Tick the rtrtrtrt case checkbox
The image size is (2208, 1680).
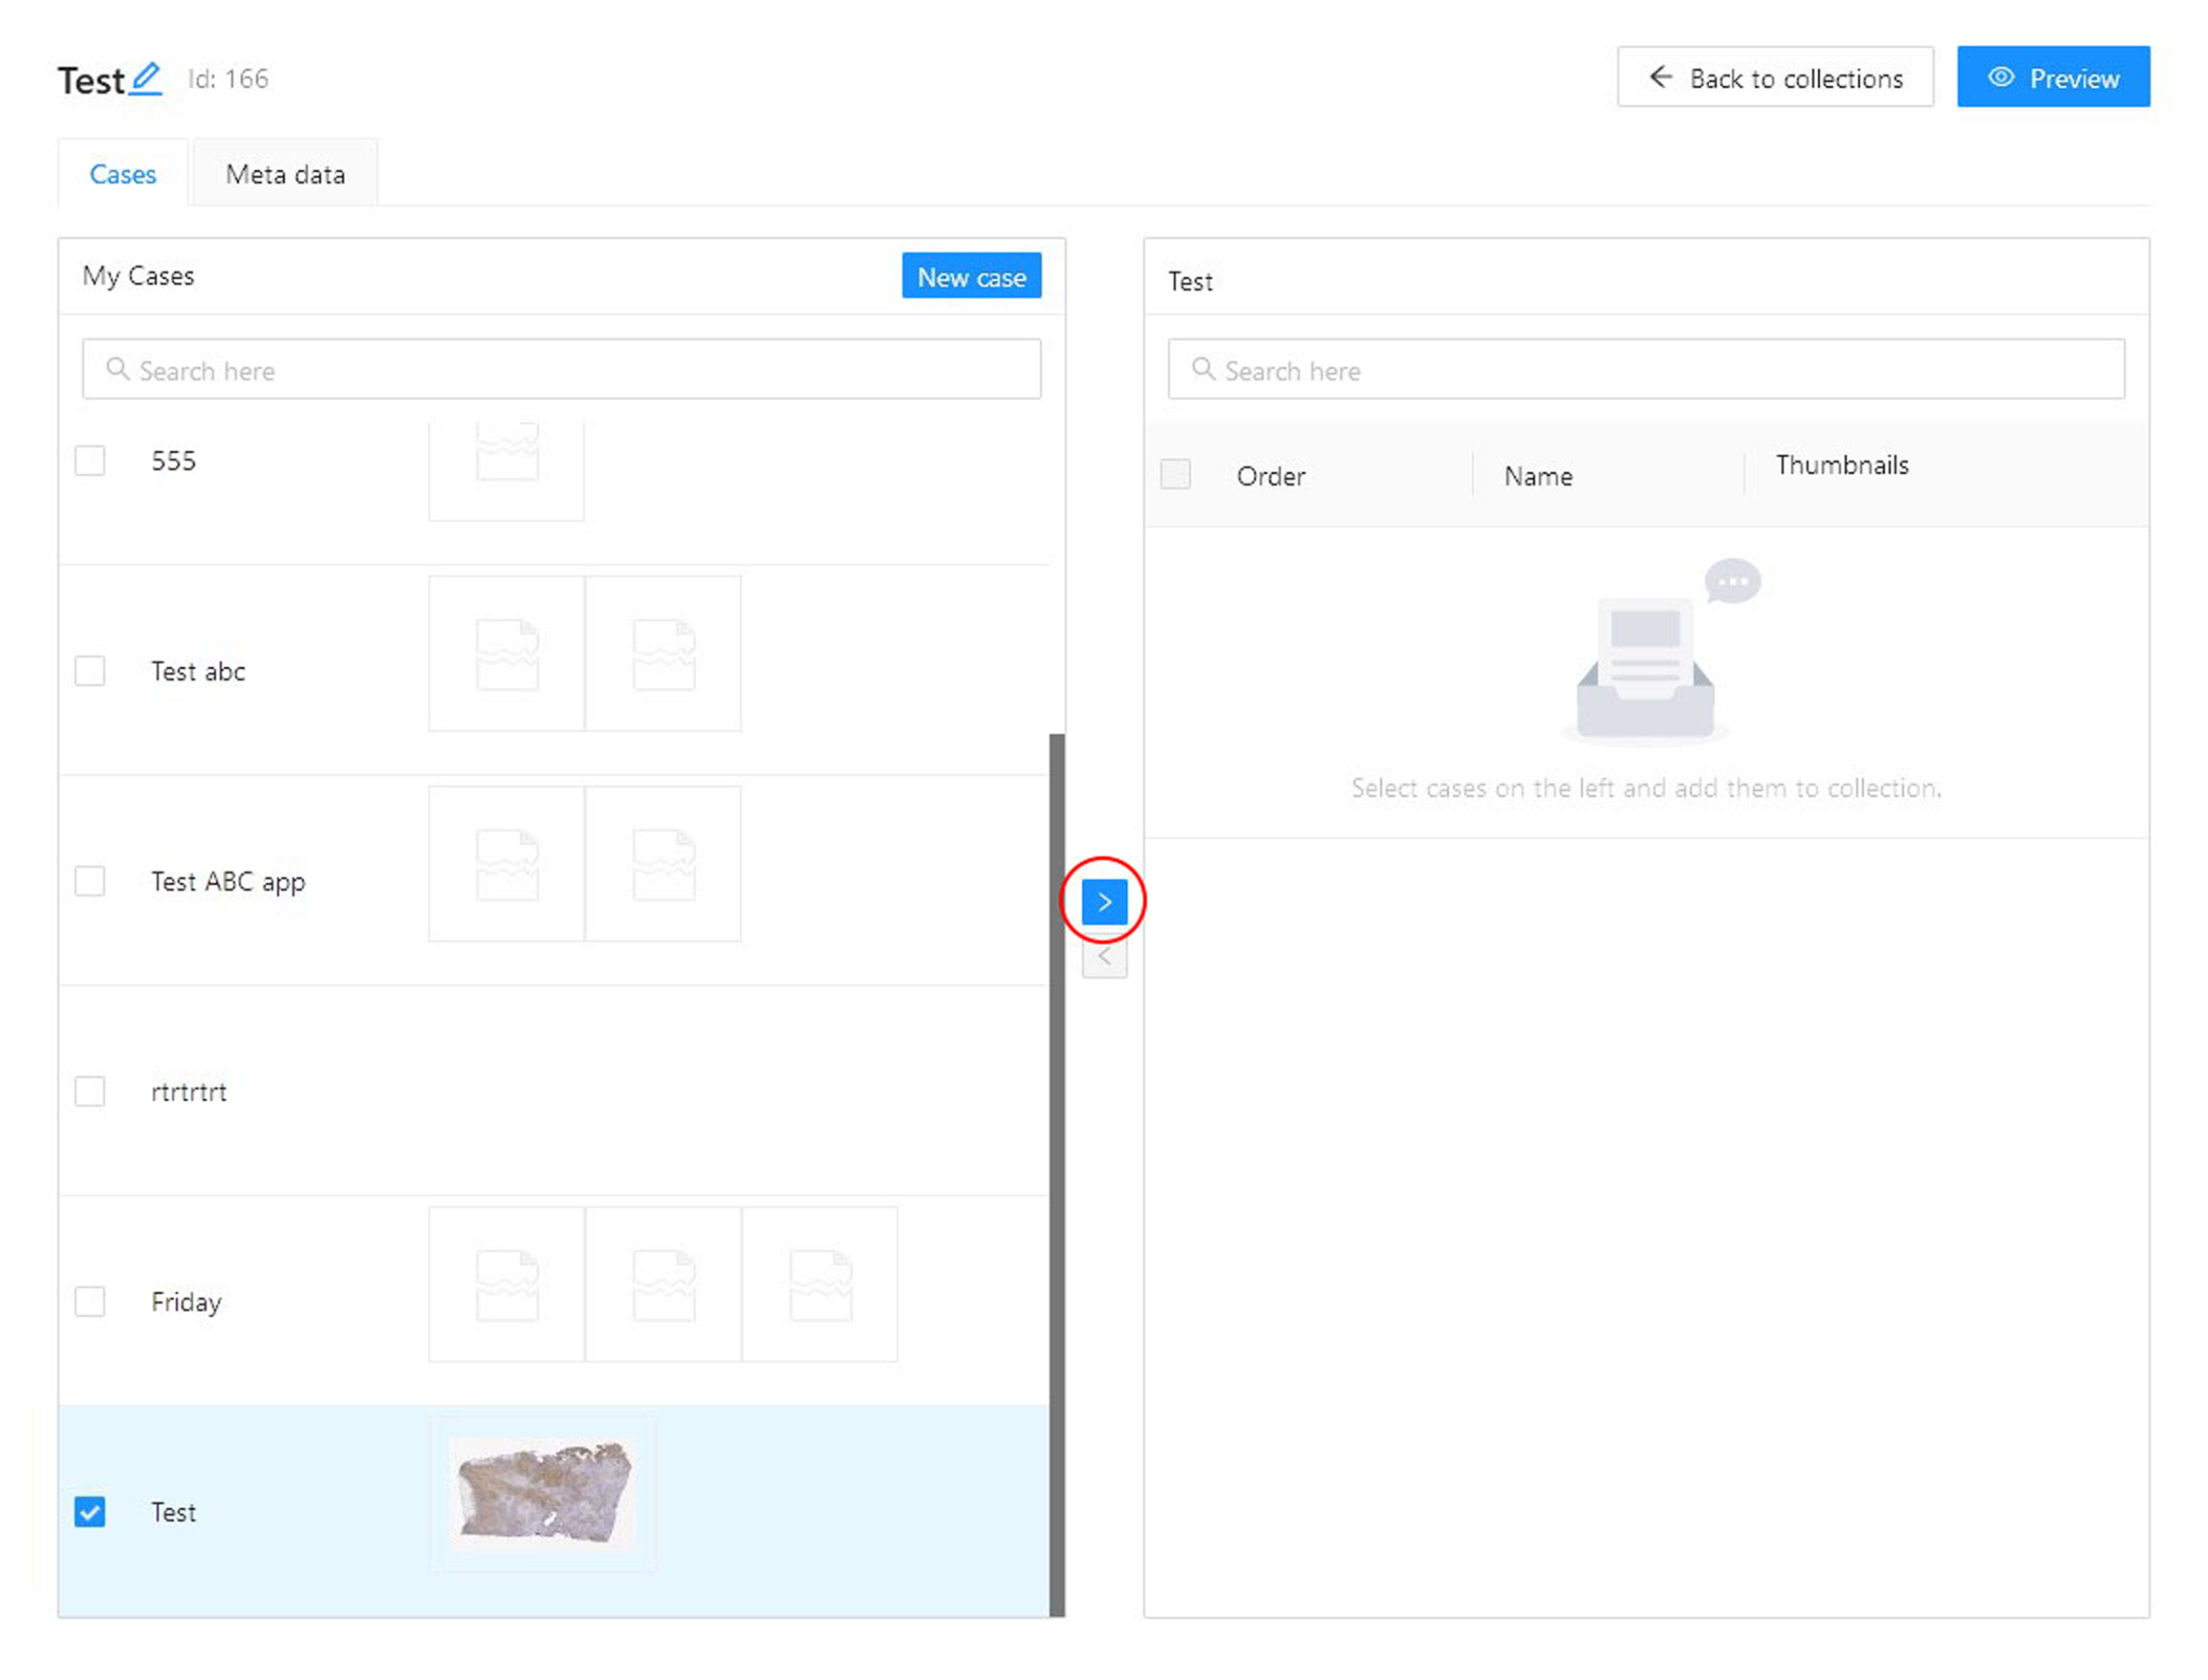point(90,1091)
